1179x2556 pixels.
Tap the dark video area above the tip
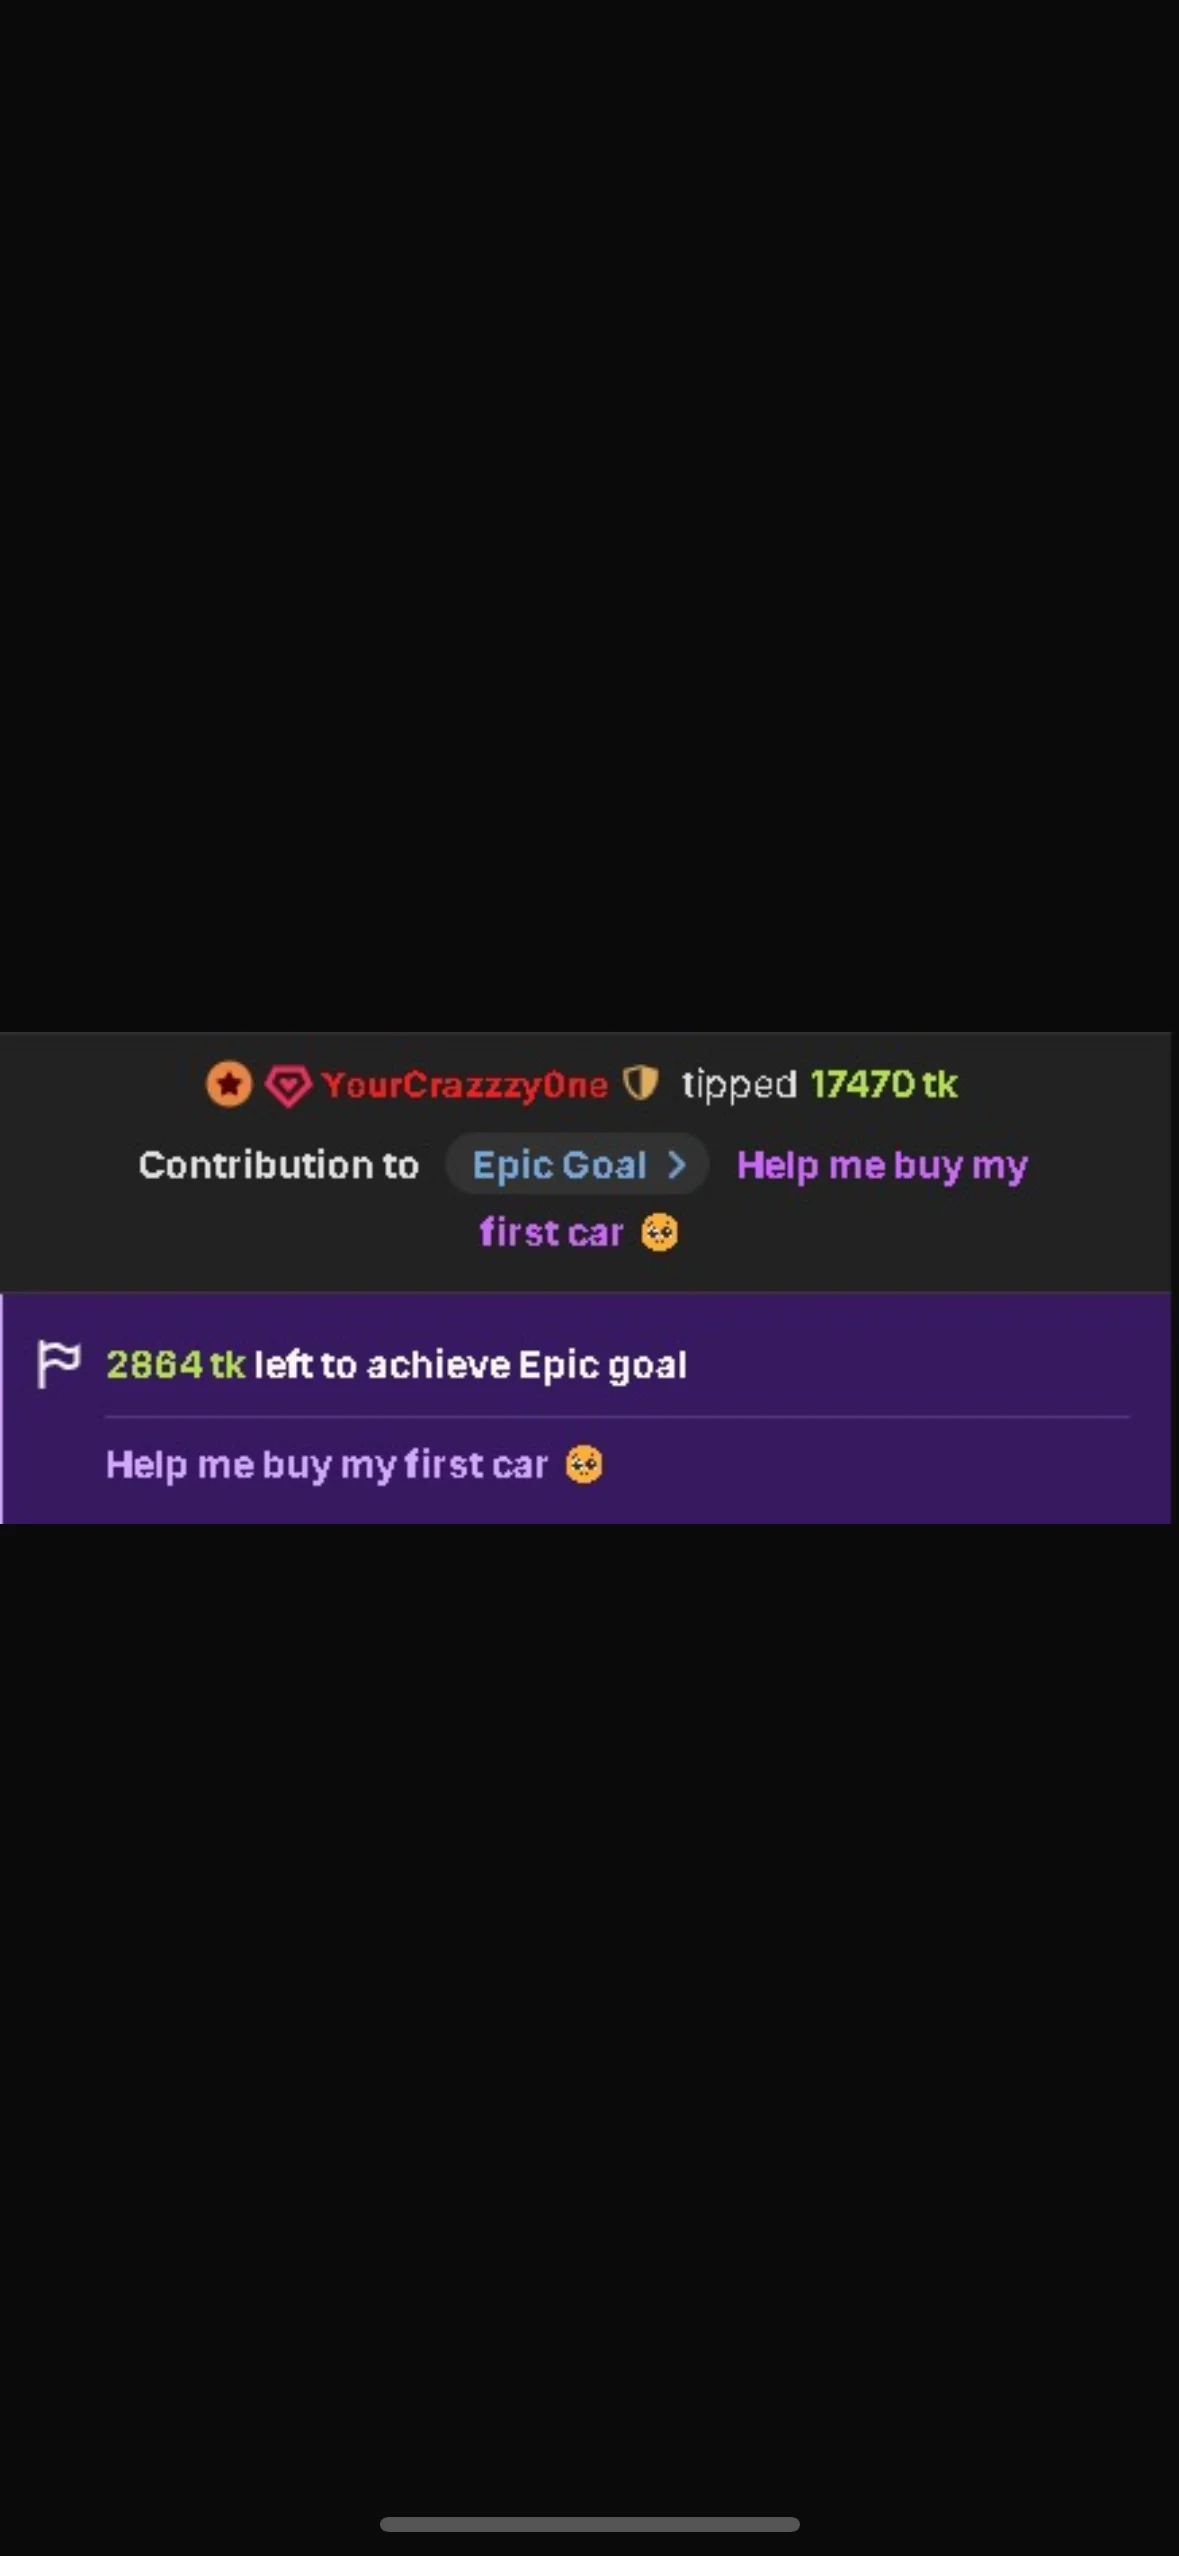coord(589,515)
